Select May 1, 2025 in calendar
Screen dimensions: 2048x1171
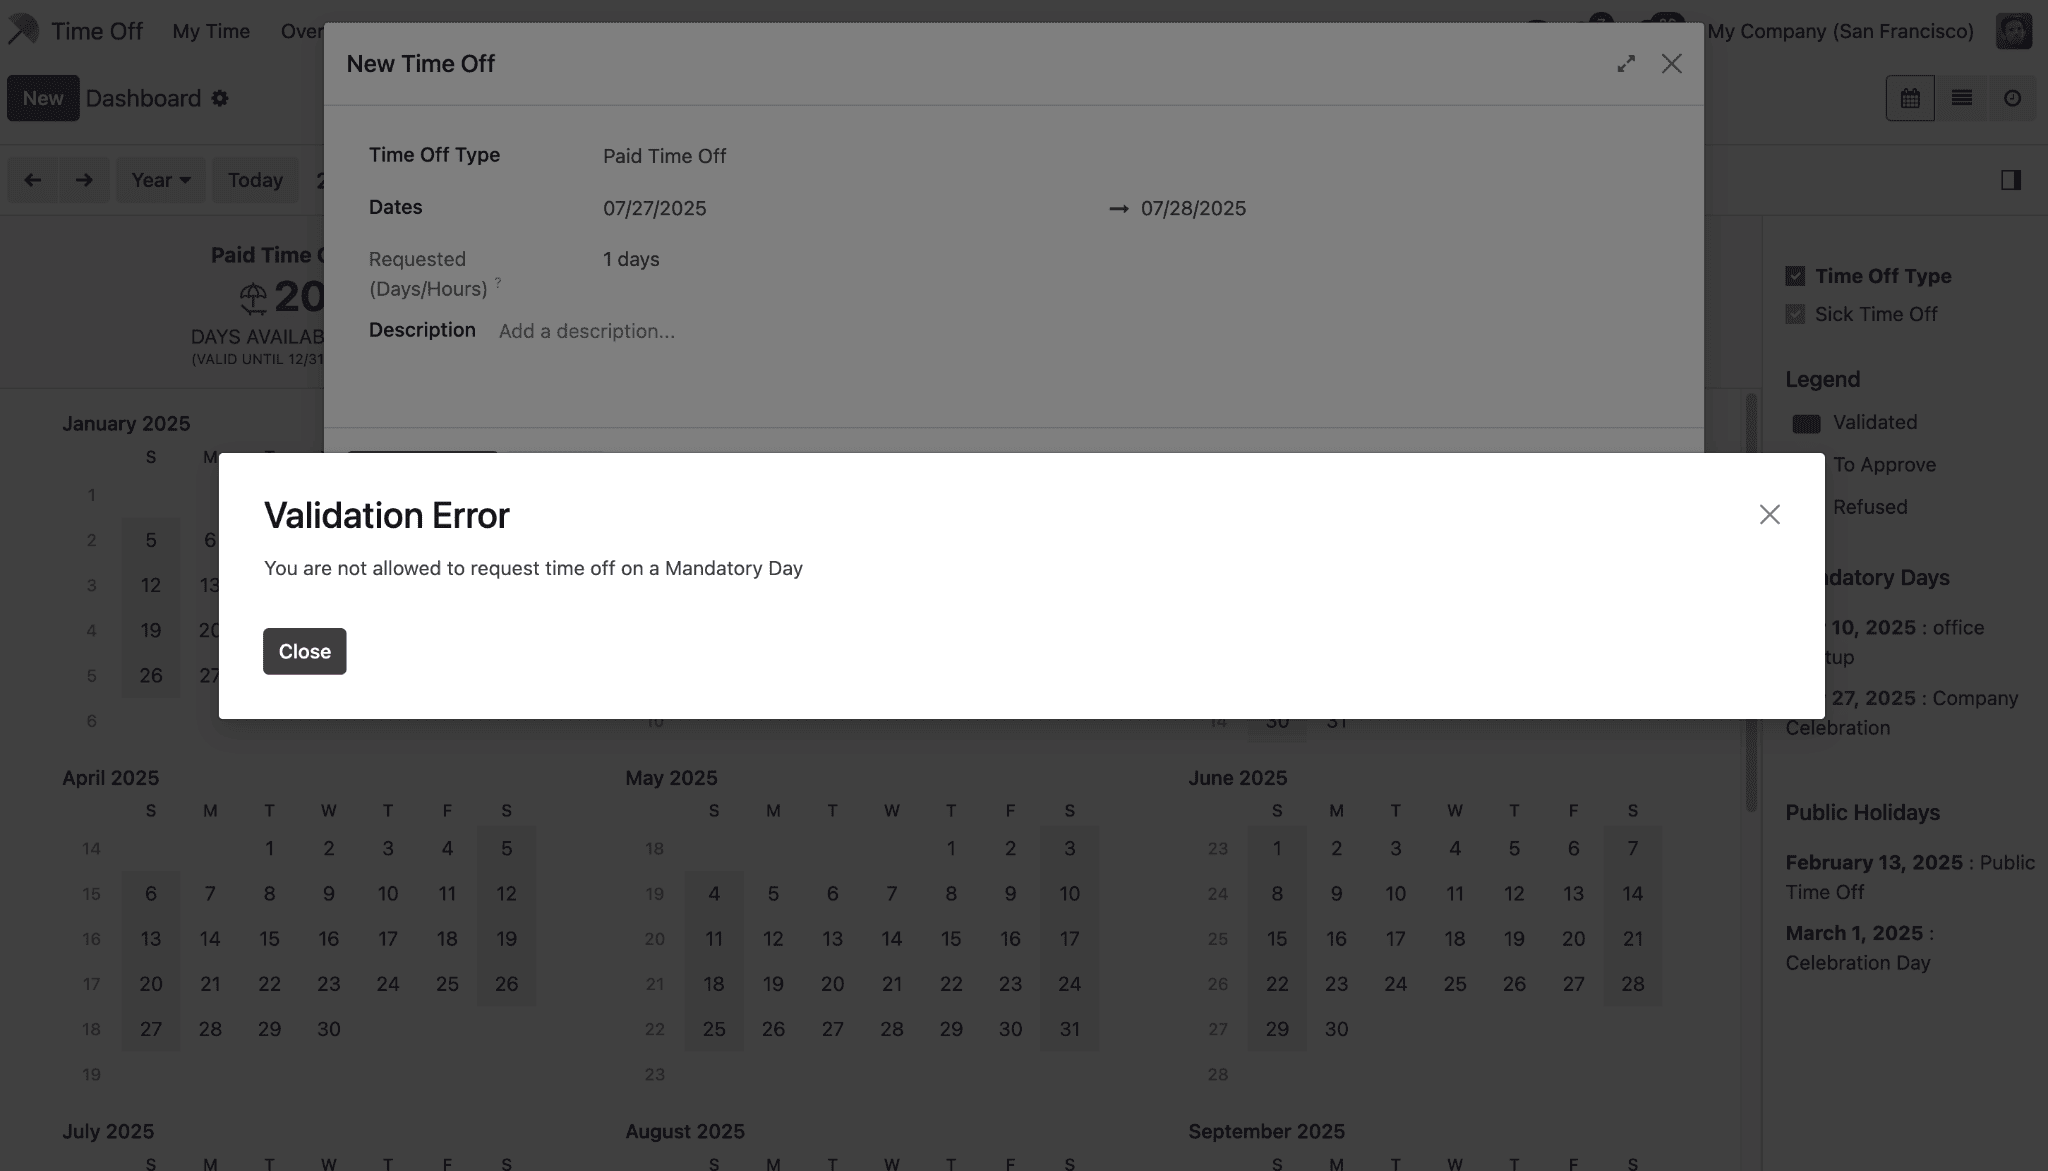click(x=951, y=849)
